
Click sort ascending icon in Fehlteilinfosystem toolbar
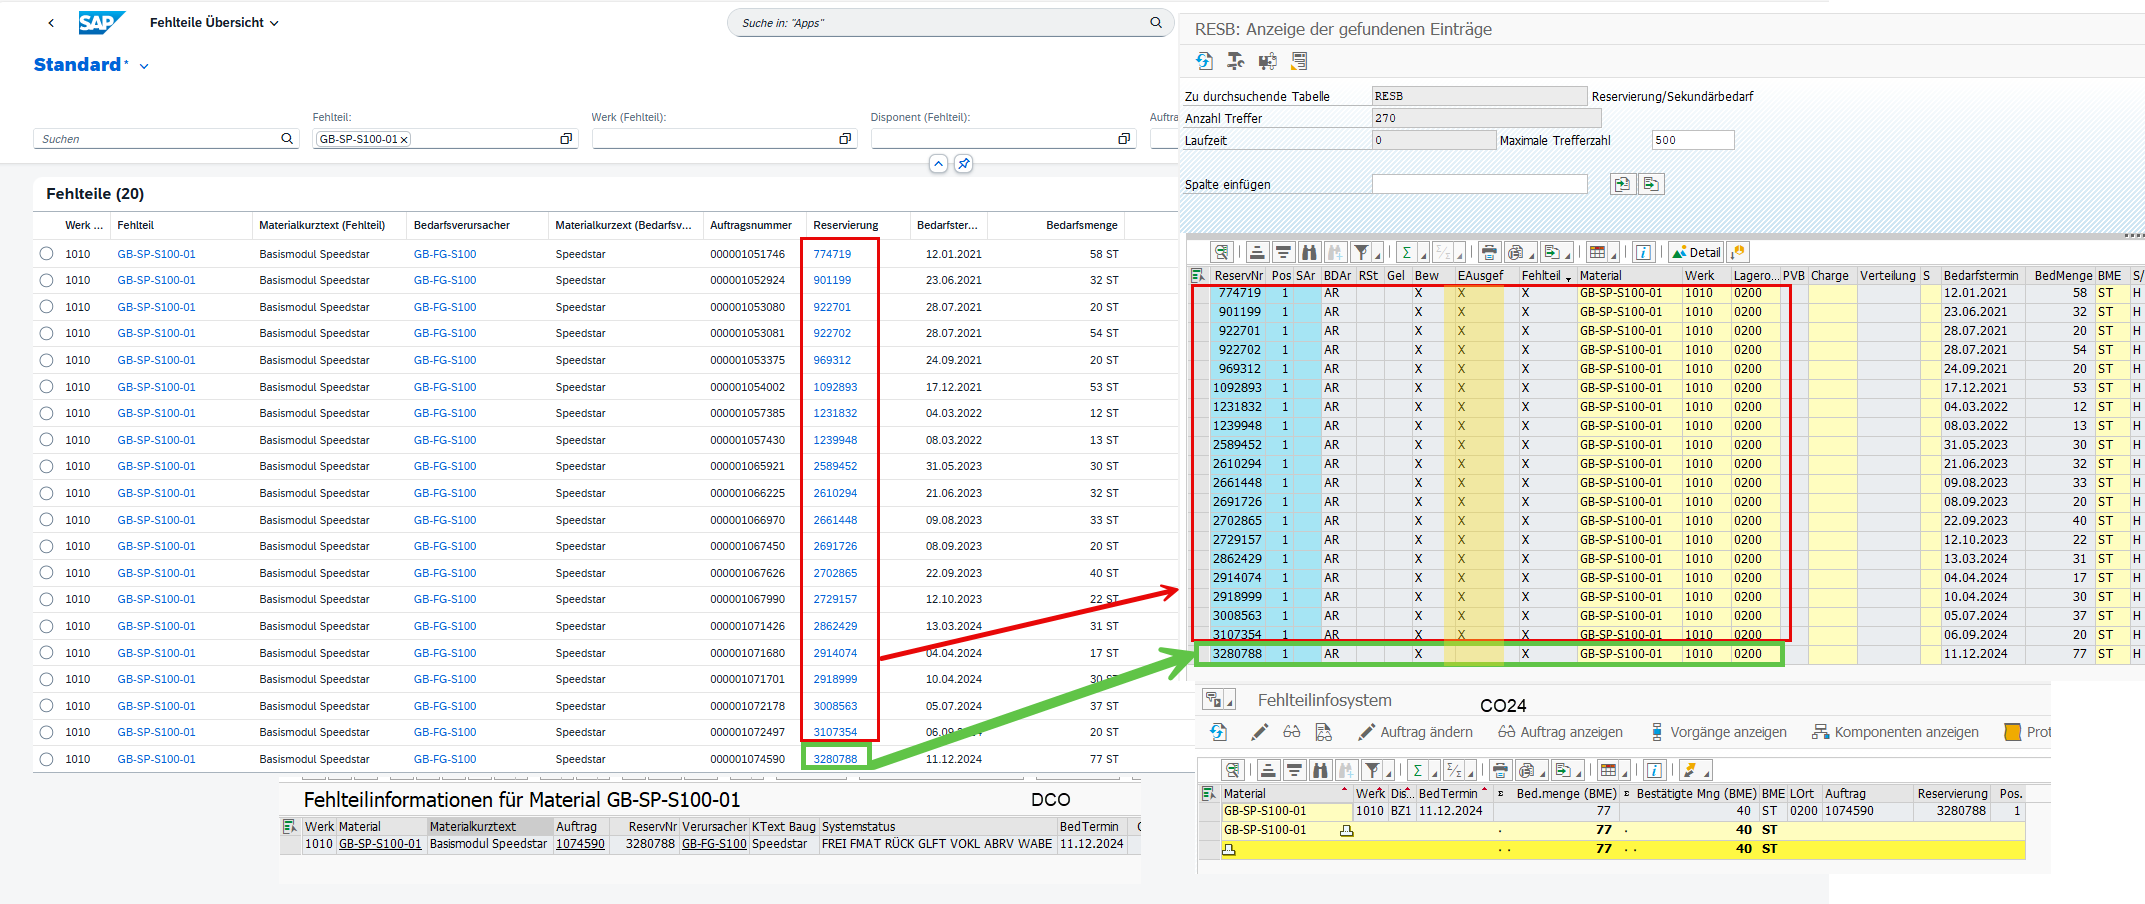1268,770
